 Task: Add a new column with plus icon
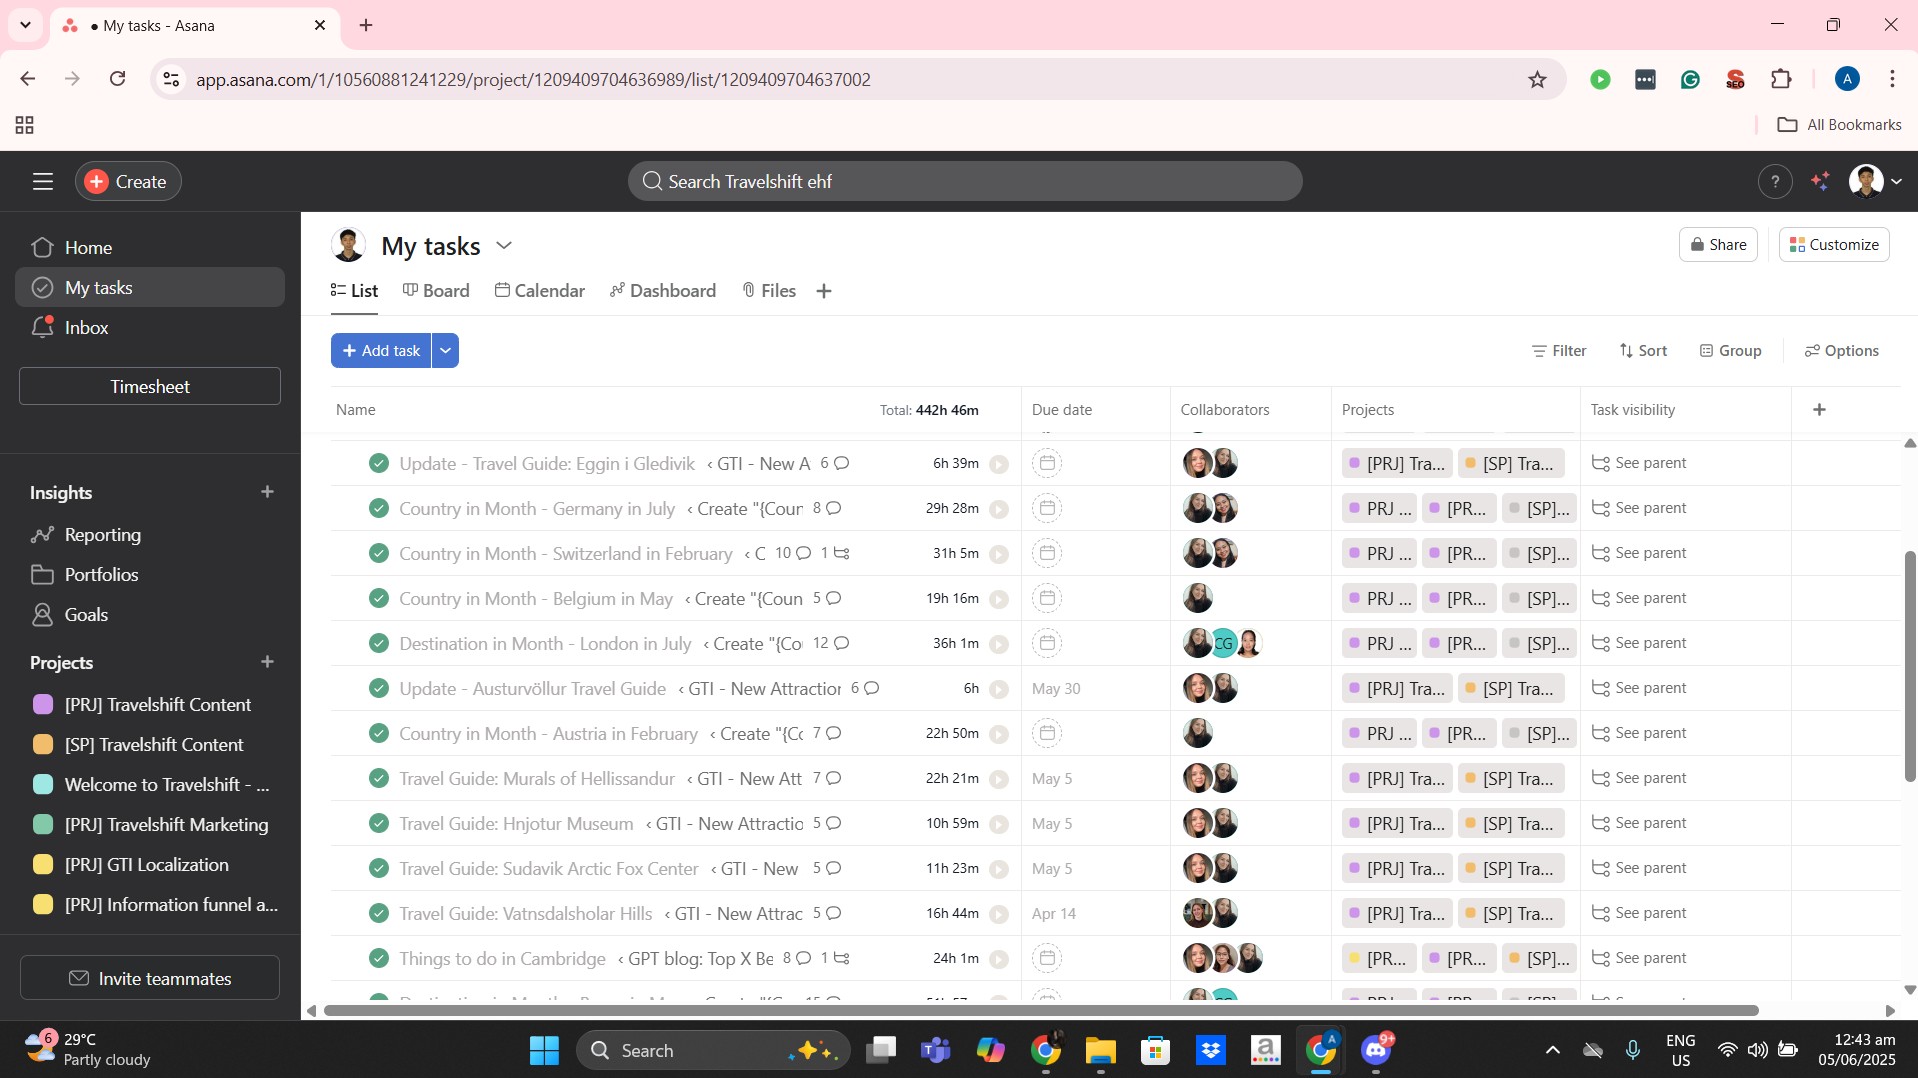coord(1819,409)
